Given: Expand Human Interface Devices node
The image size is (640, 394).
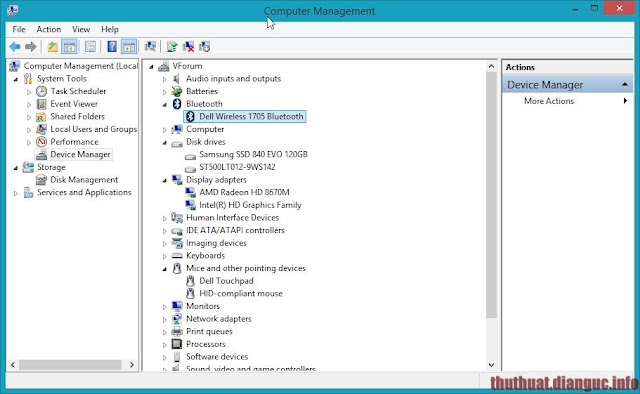Looking at the screenshot, I should click(x=164, y=218).
